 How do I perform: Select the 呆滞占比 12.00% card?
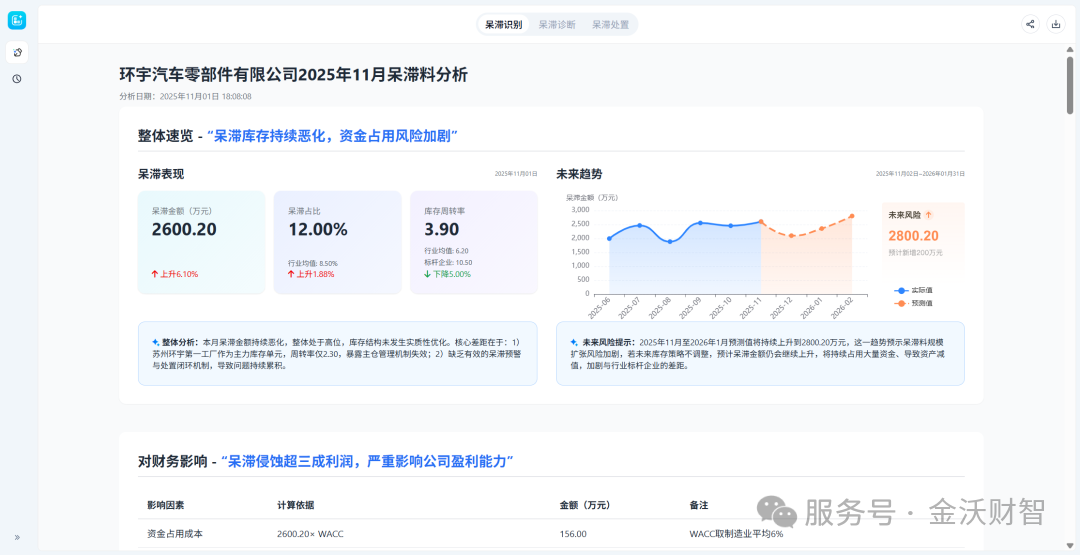point(338,242)
